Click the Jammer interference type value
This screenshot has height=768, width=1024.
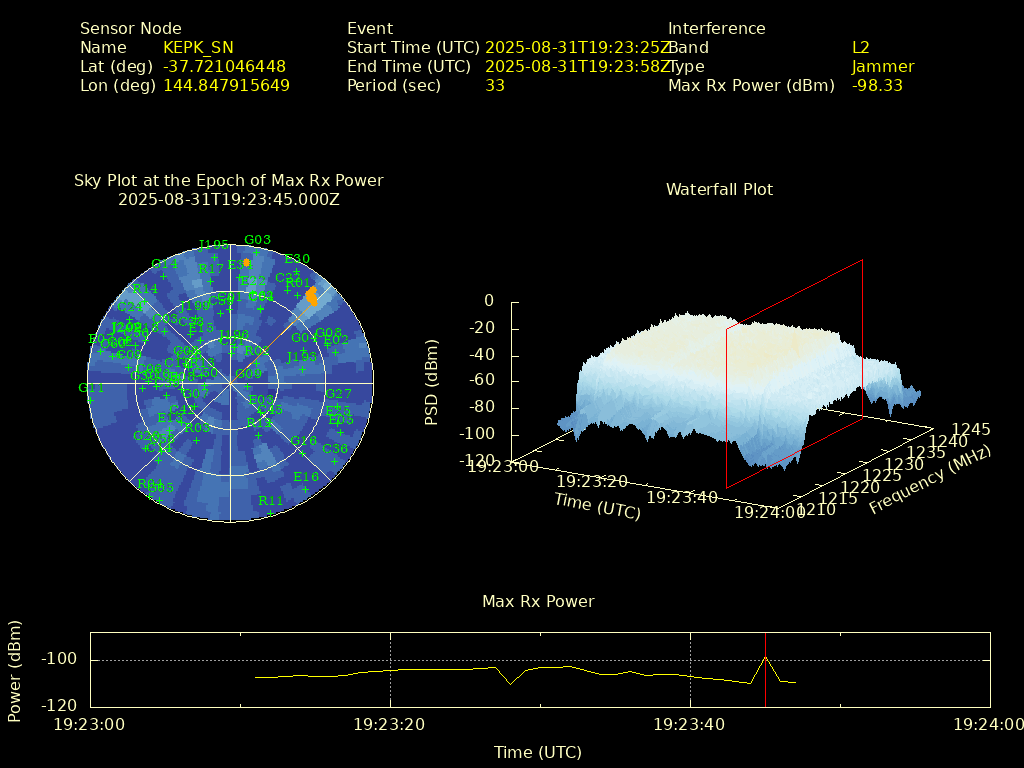click(882, 67)
